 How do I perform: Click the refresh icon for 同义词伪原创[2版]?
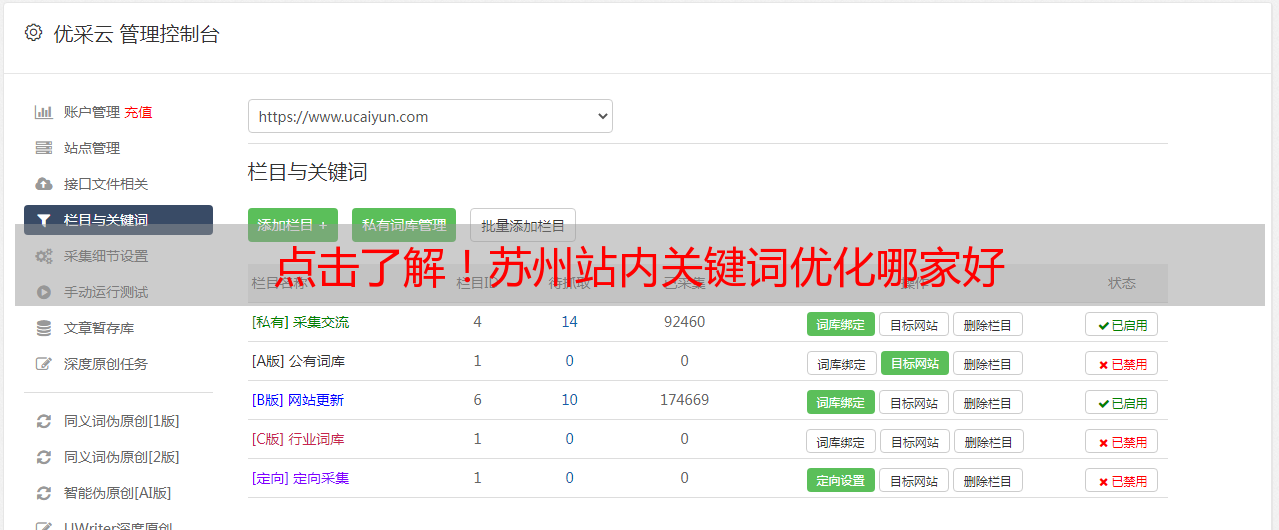tap(43, 457)
